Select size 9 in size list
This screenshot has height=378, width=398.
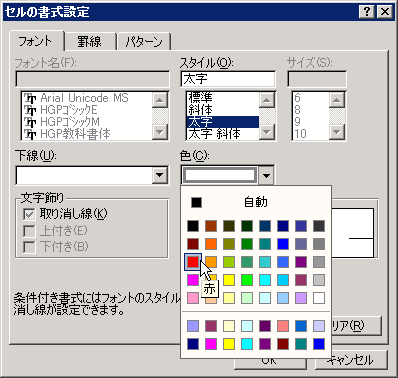coord(311,122)
